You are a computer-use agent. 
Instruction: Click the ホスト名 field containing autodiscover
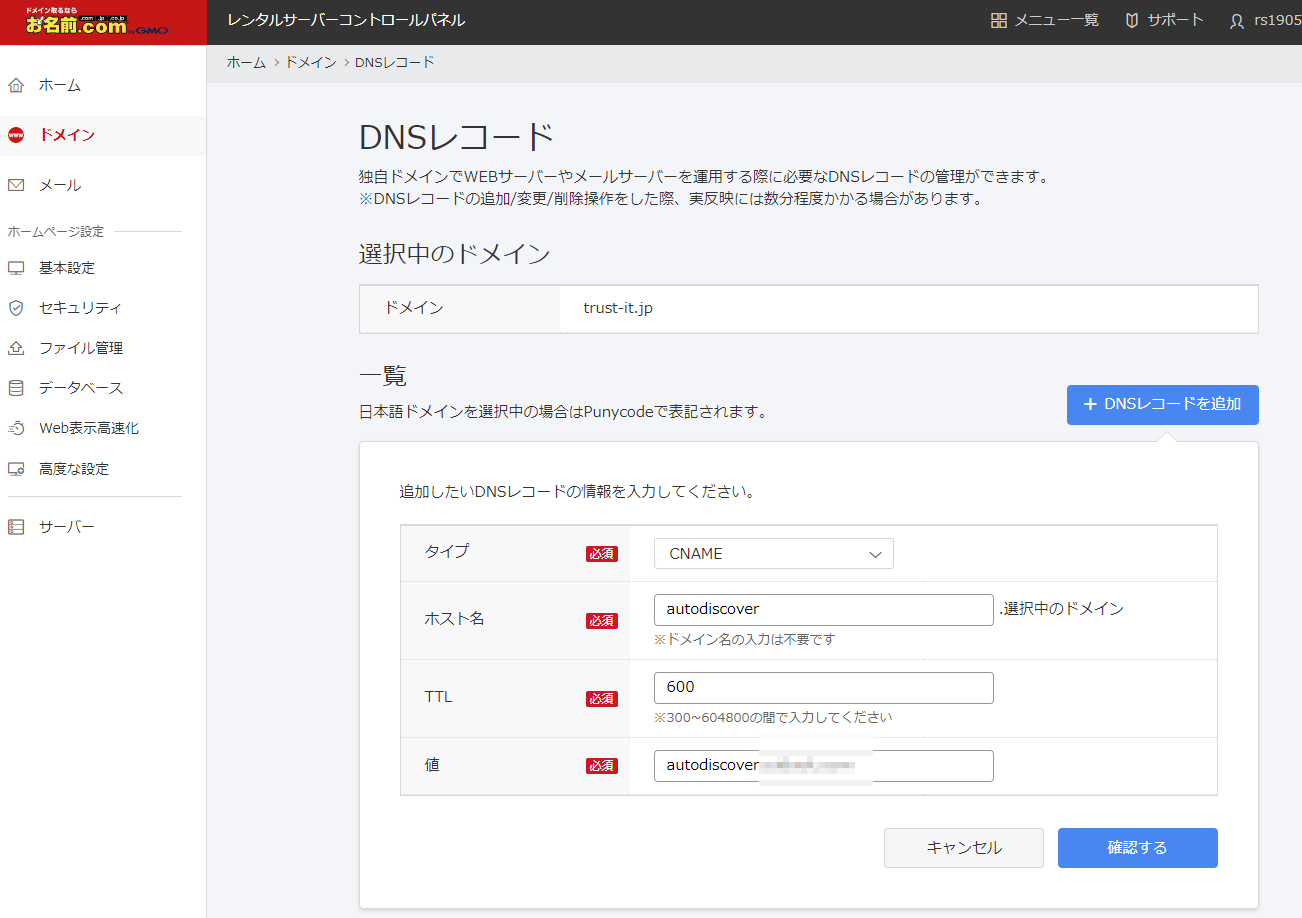tap(824, 610)
